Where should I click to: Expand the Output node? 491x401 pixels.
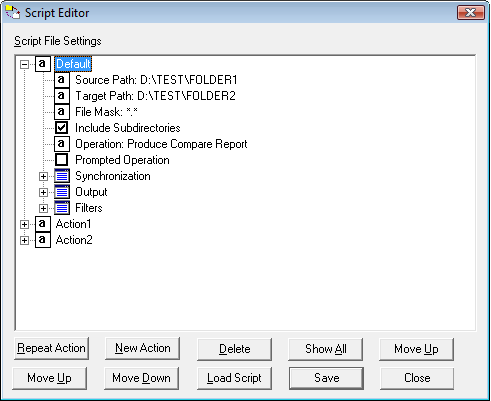[43, 192]
